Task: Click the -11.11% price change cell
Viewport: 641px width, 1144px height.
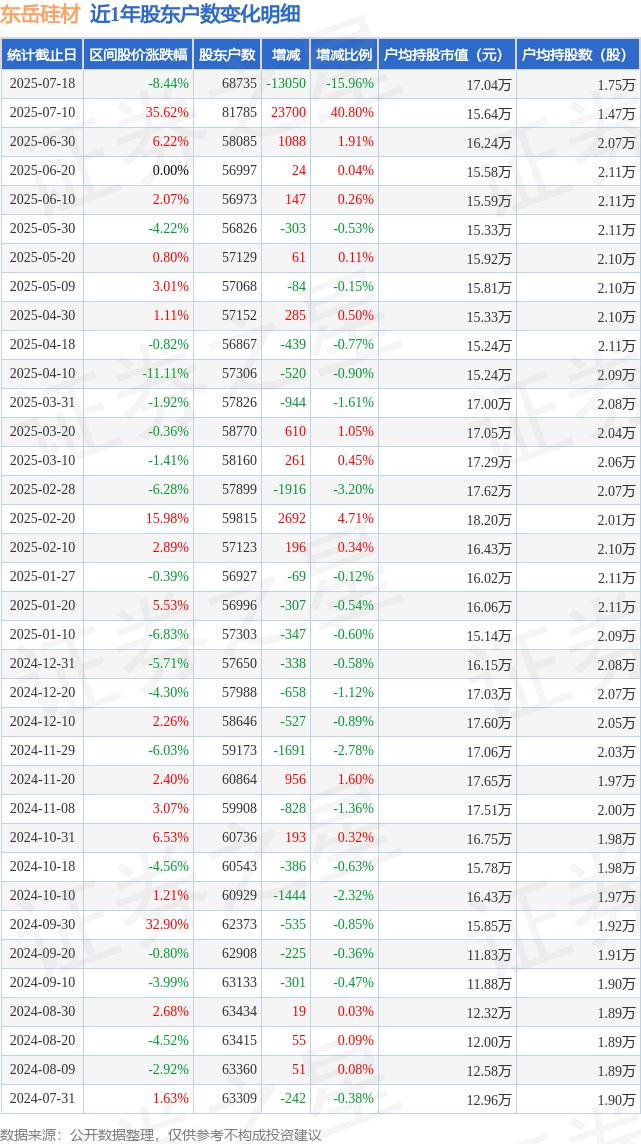Action: (166, 374)
